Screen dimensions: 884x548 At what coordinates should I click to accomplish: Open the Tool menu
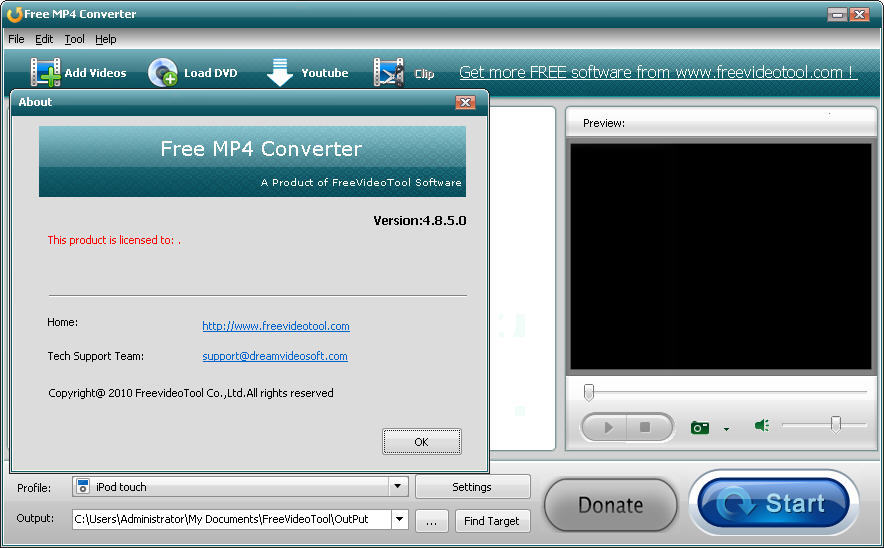74,39
